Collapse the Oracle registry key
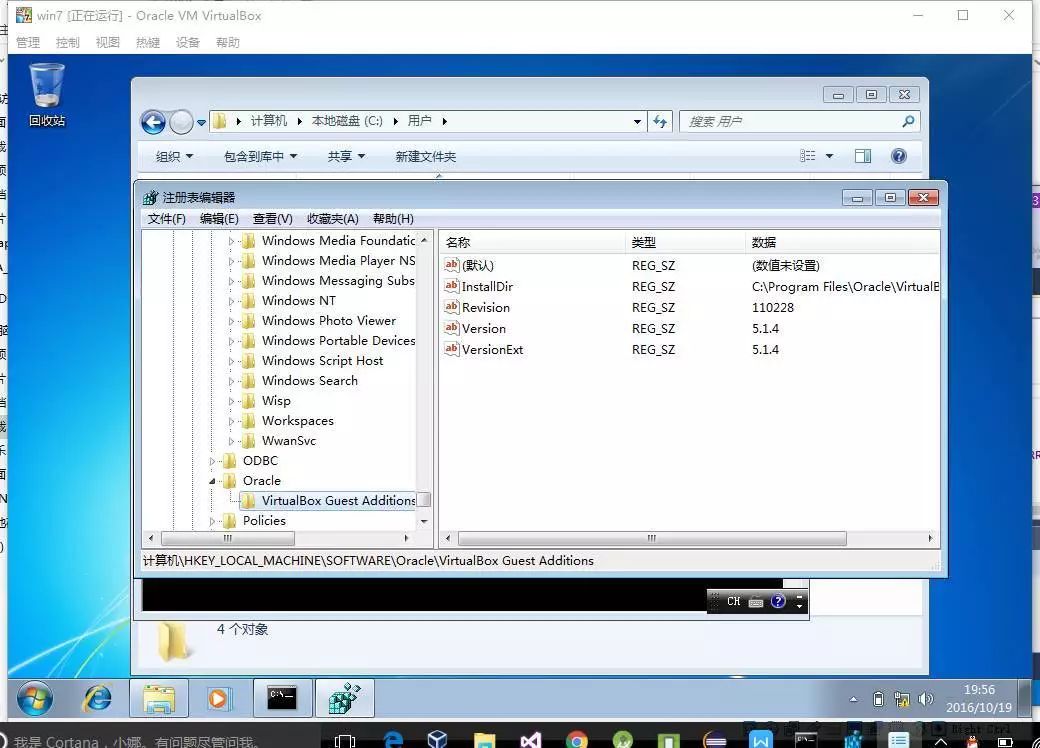The image size is (1040, 748). coord(212,481)
